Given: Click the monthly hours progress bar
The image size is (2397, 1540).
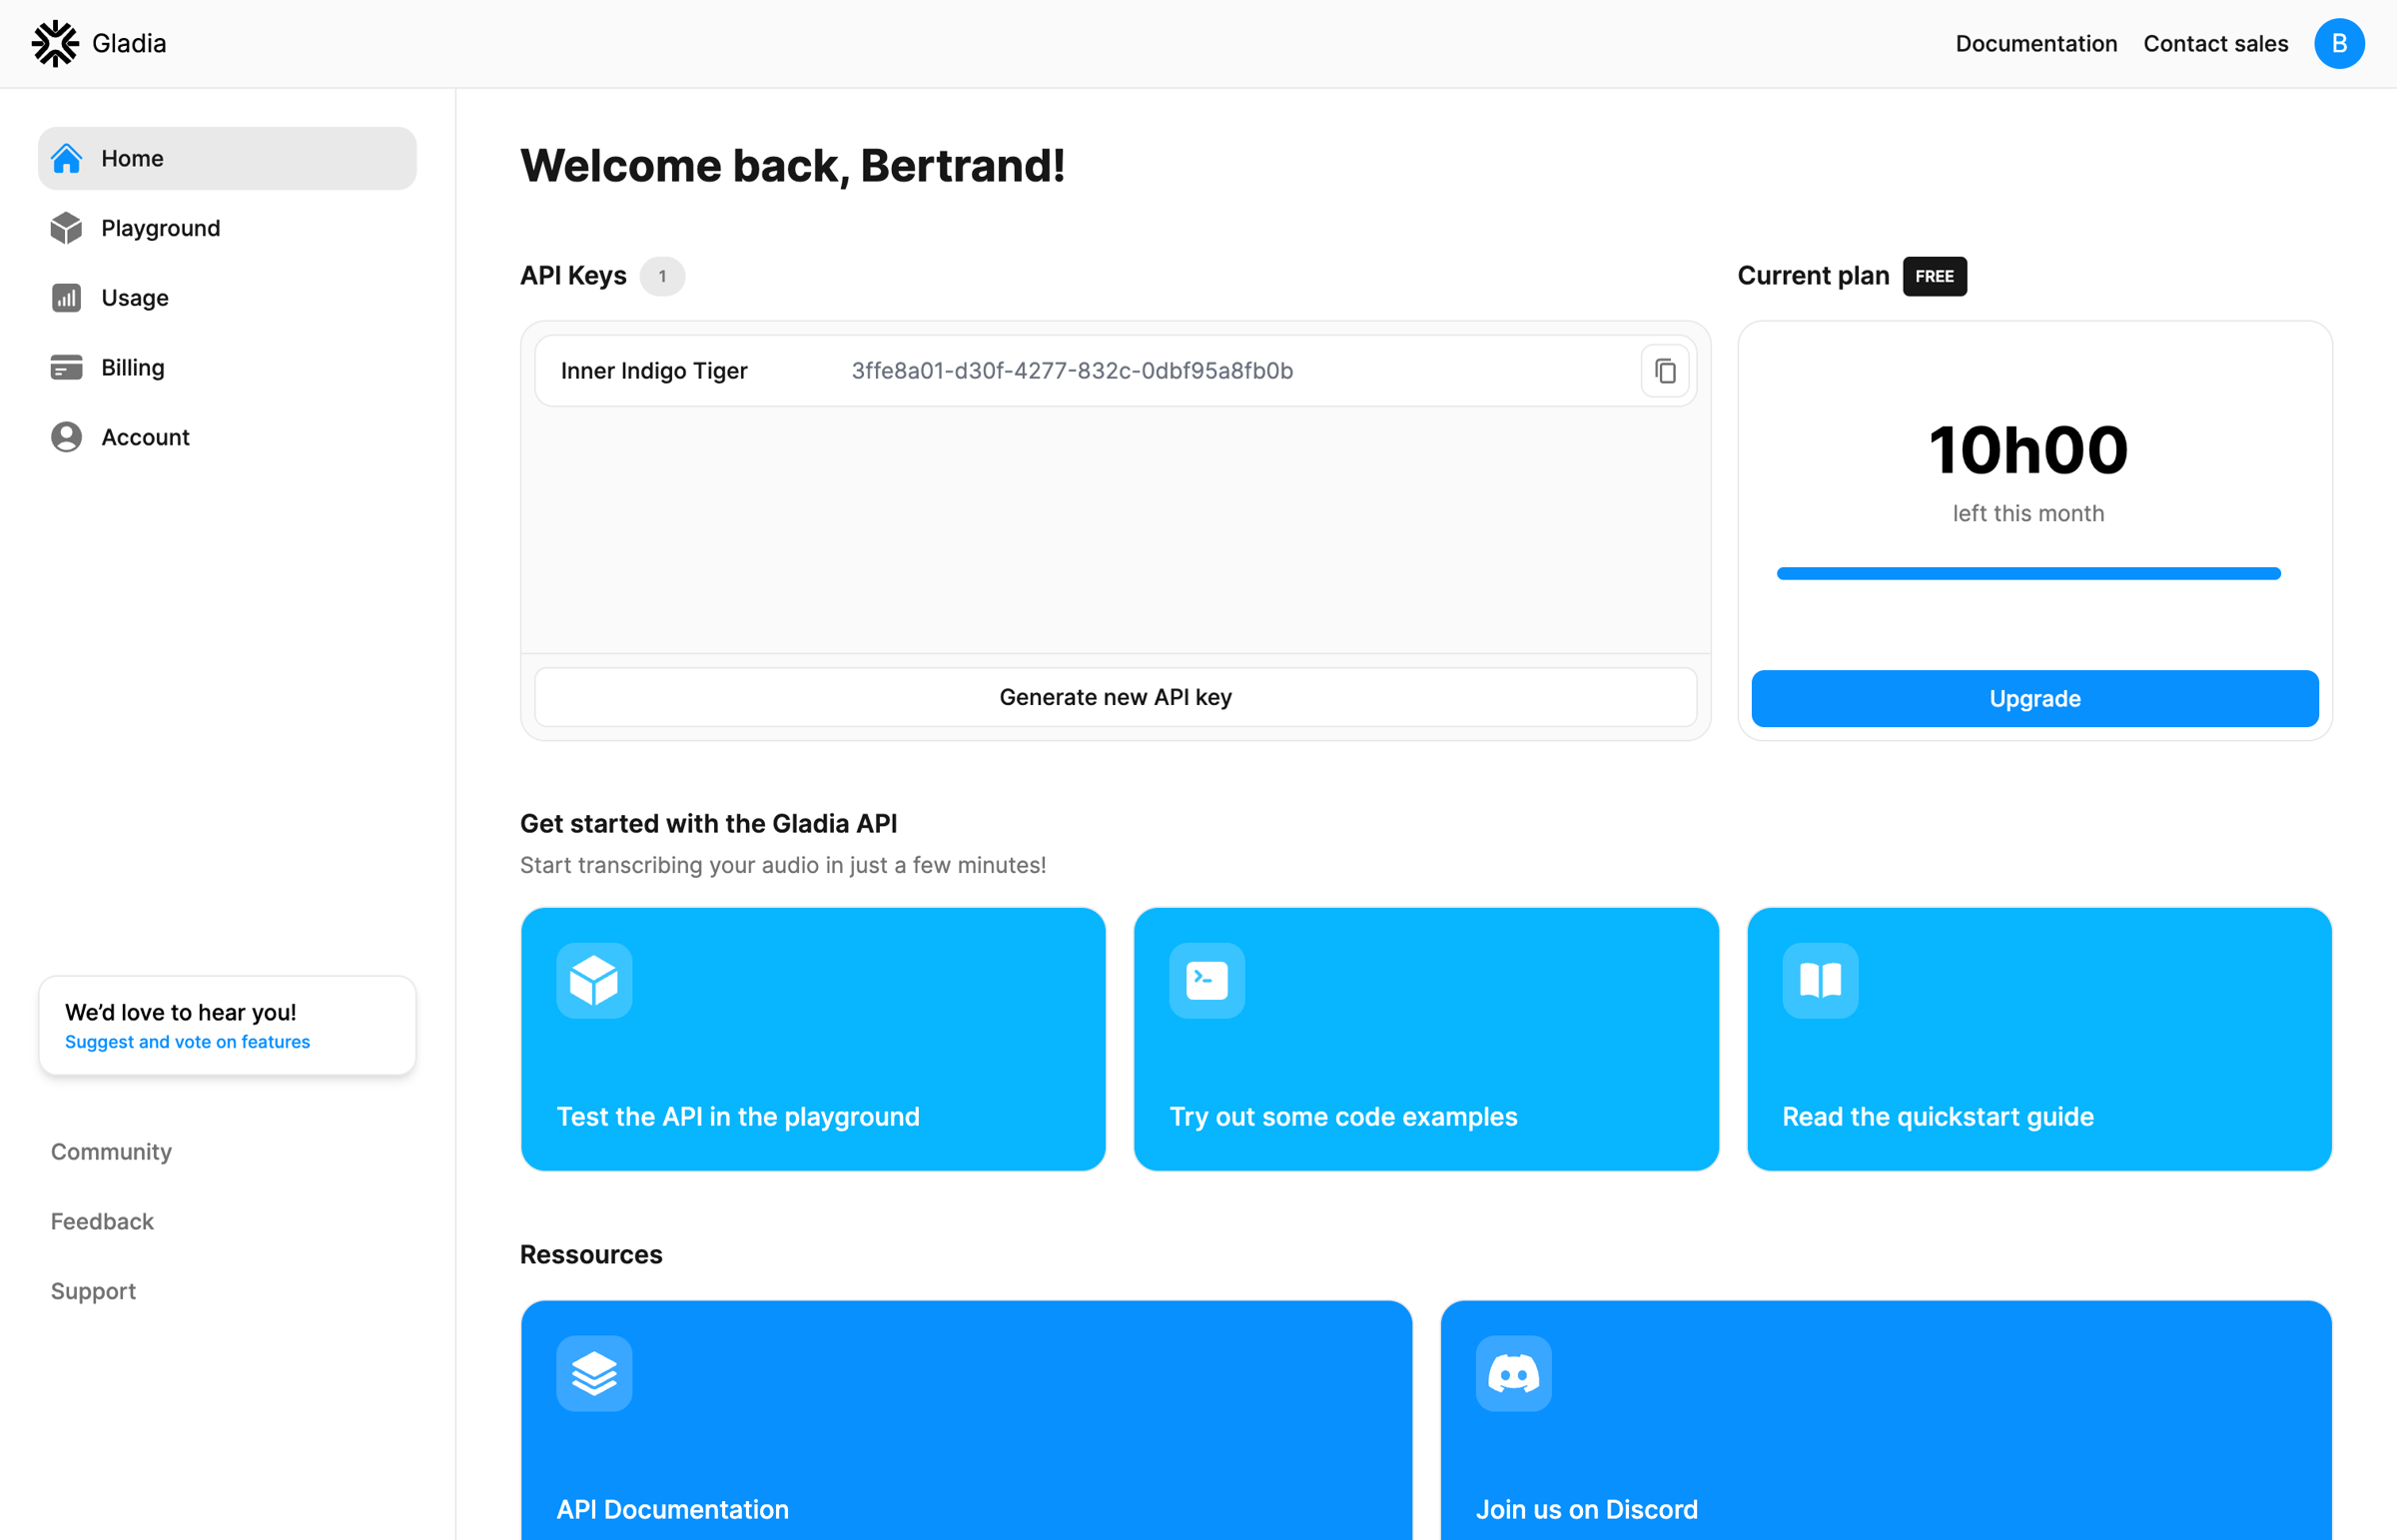Looking at the screenshot, I should tap(2028, 573).
